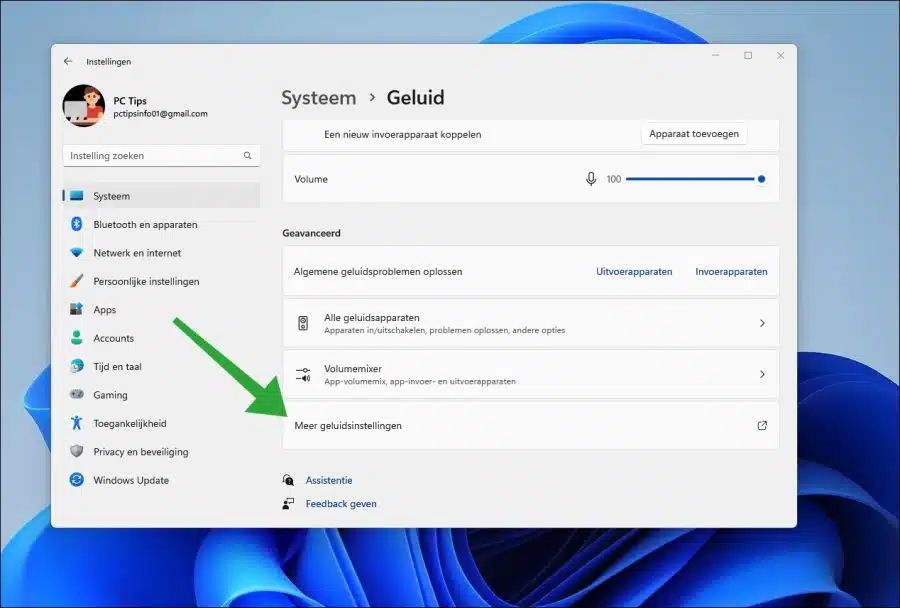The image size is (900, 608).
Task: Close the Instellingen window
Action: coord(781,56)
